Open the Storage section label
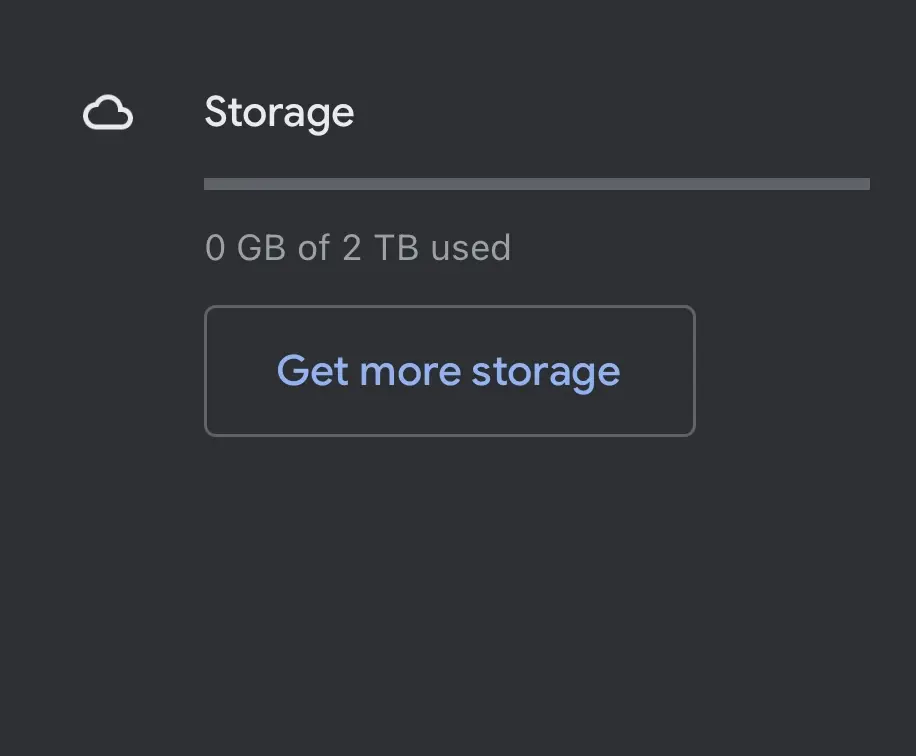 279,113
